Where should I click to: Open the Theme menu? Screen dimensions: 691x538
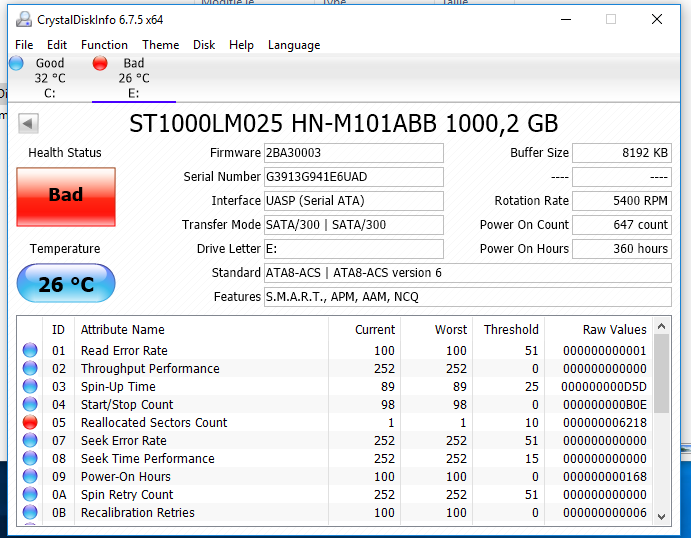pos(160,45)
